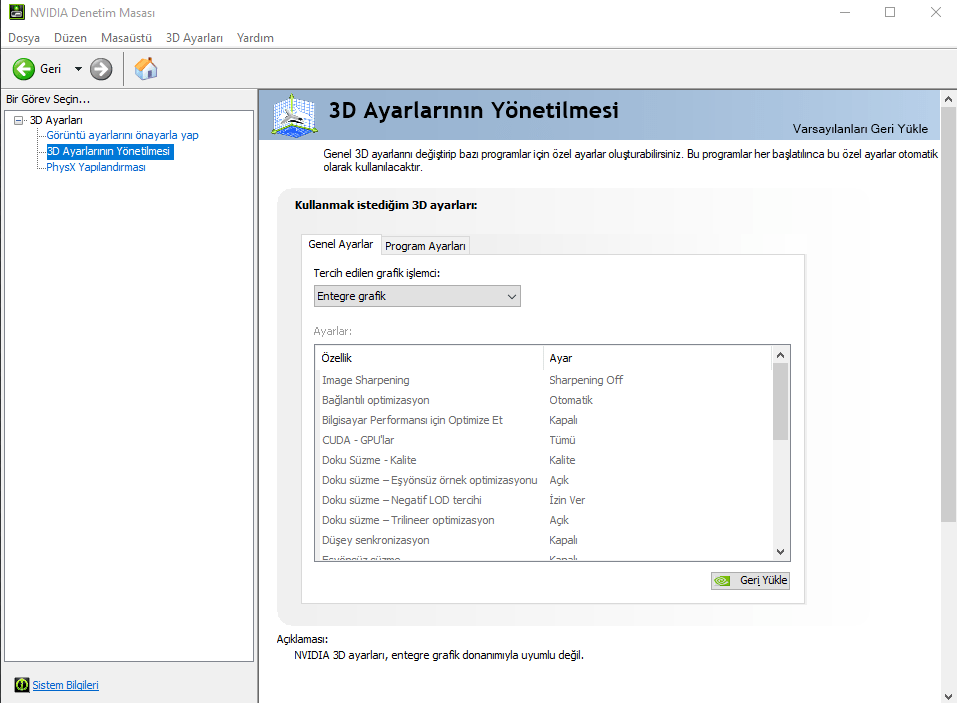Select Bilgisayar Performansı için Optimize Et row
The height and width of the screenshot is (703, 957).
point(544,420)
